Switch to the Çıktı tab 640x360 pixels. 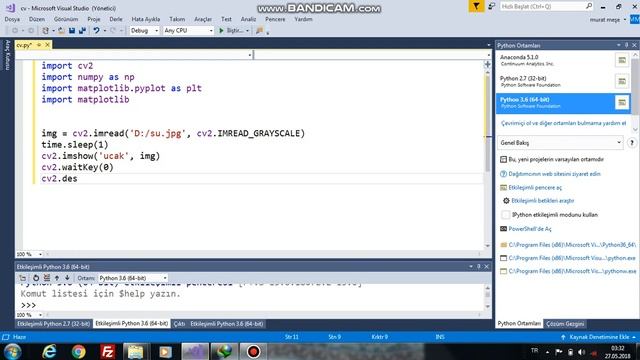179,324
